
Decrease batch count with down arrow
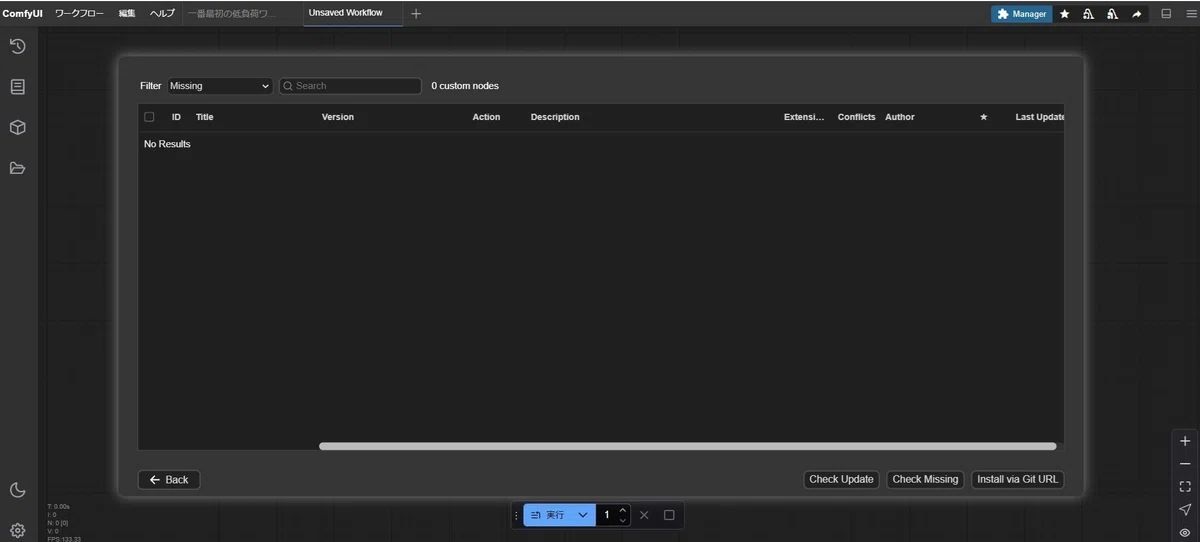(623, 520)
